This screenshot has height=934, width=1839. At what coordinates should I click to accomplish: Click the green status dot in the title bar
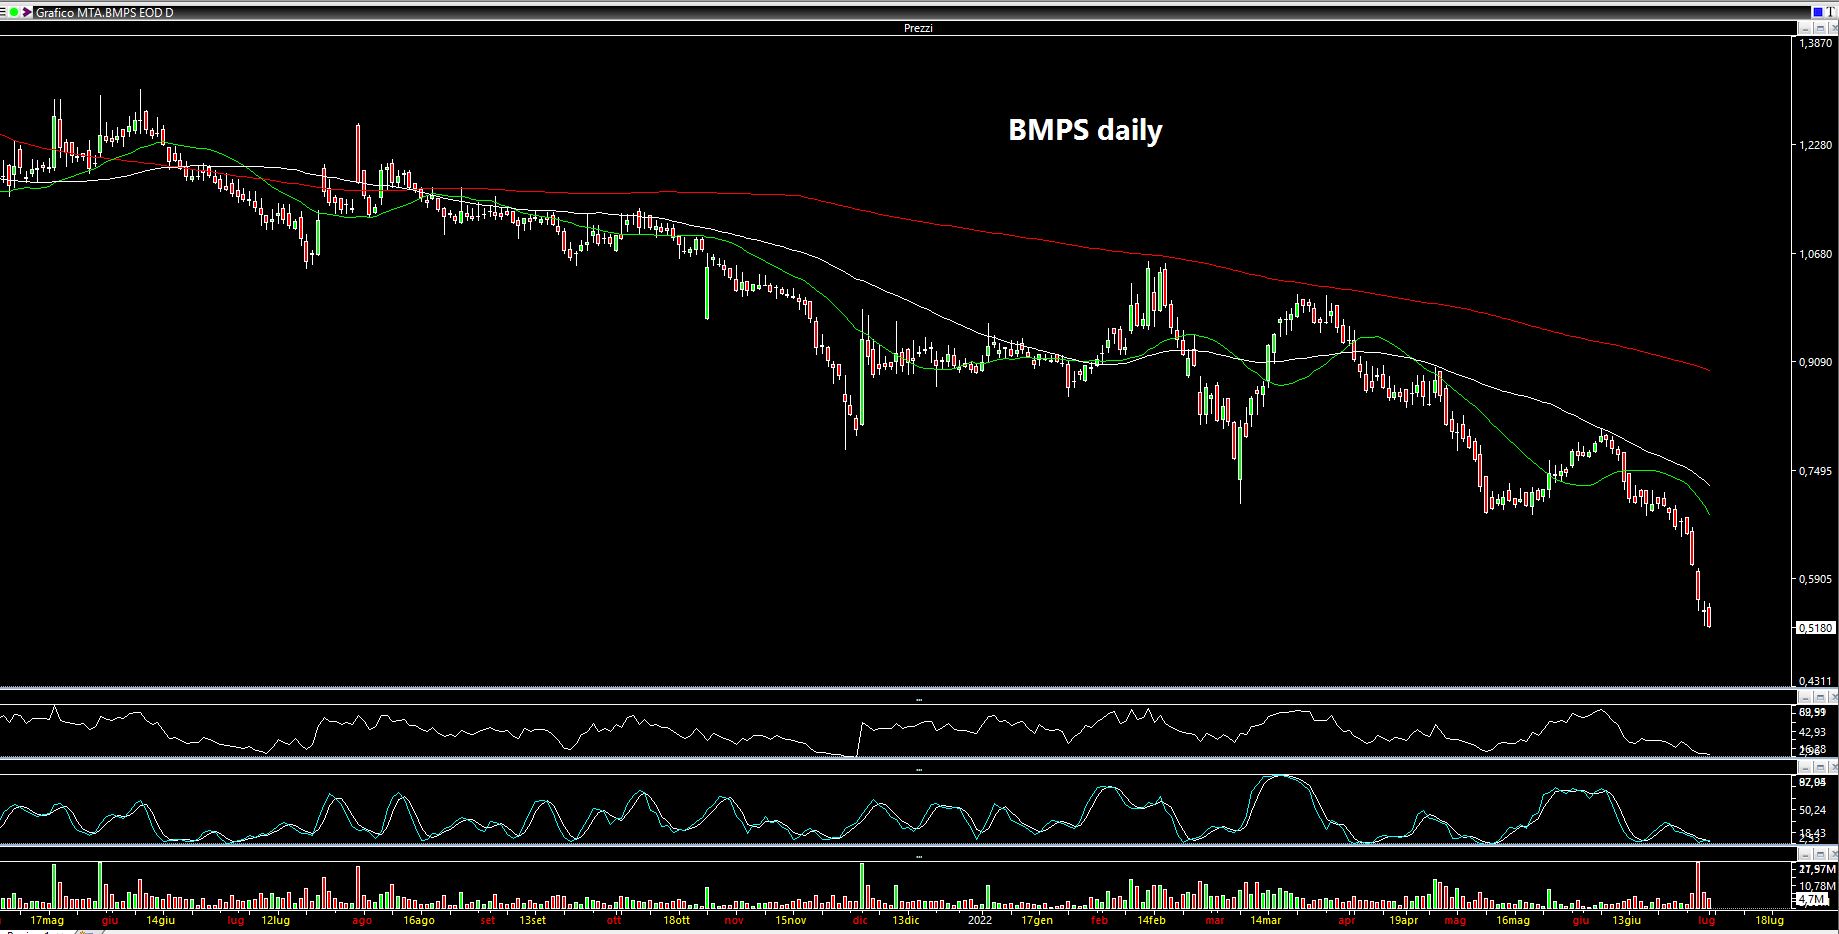click(x=14, y=12)
